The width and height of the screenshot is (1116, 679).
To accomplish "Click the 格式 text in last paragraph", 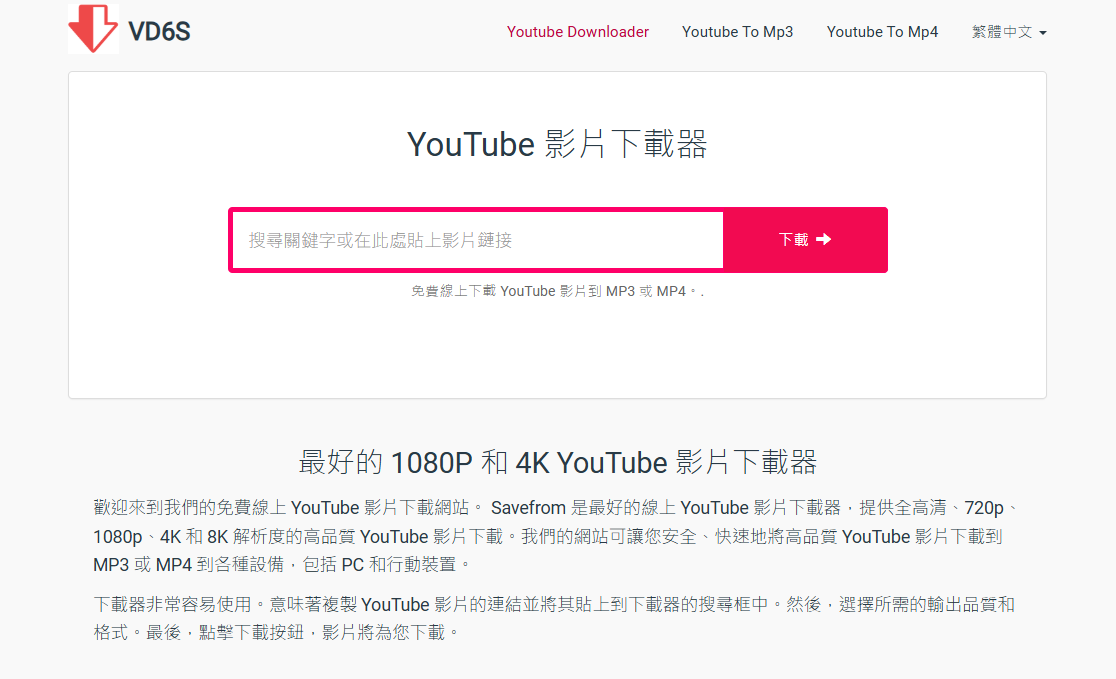I will [x=110, y=632].
